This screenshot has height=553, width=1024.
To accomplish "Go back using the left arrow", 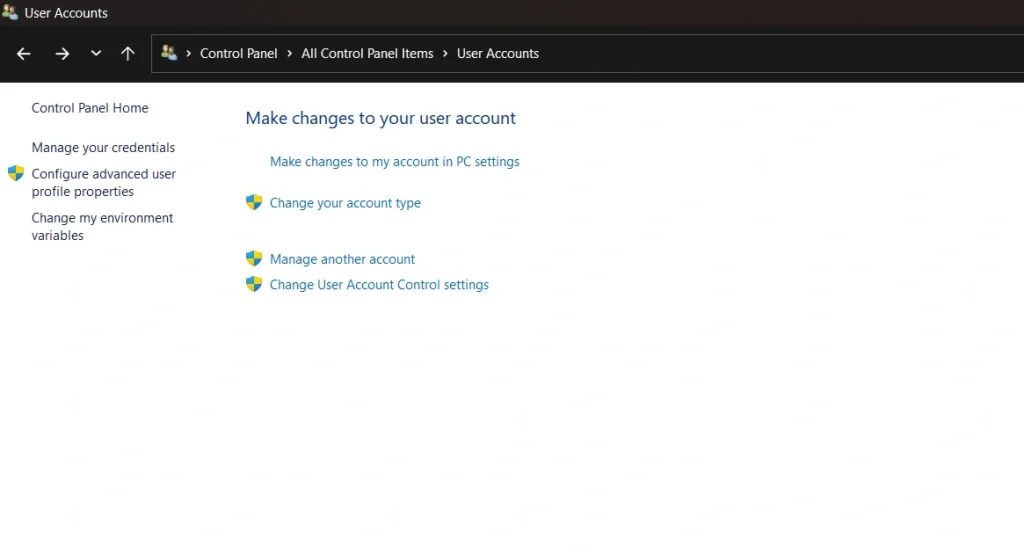I will [x=24, y=54].
